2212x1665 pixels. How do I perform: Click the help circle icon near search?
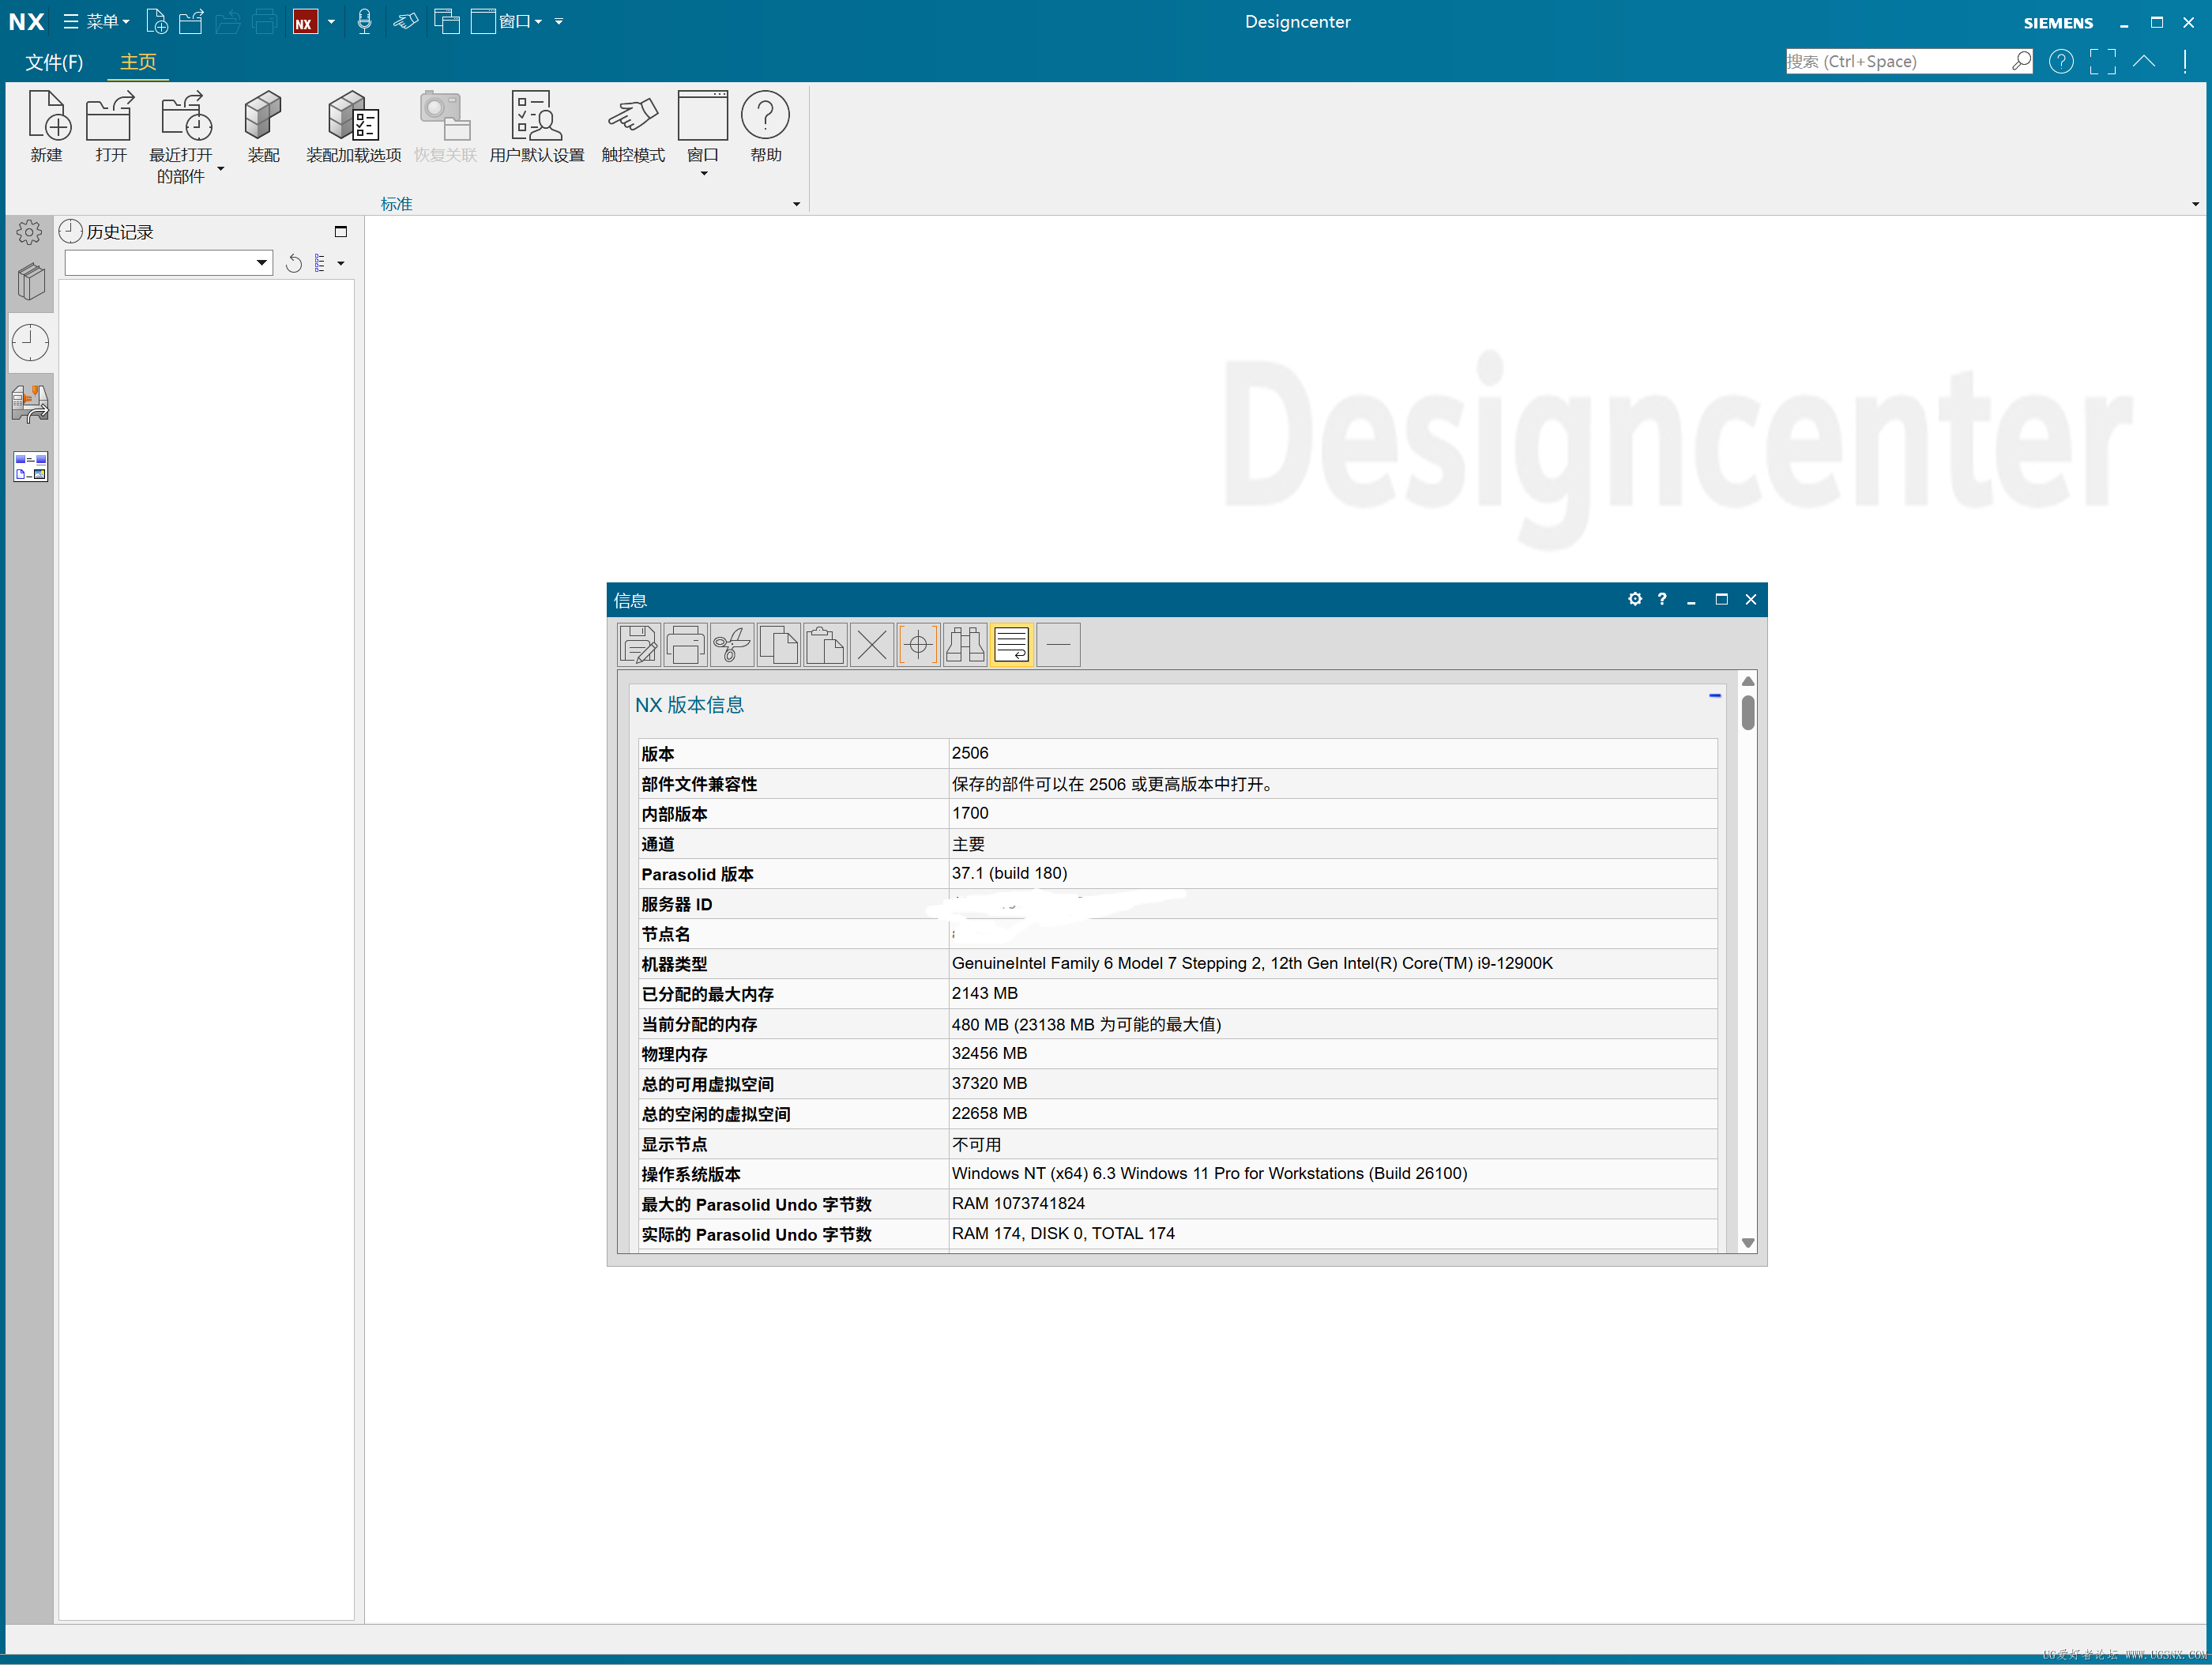2061,62
